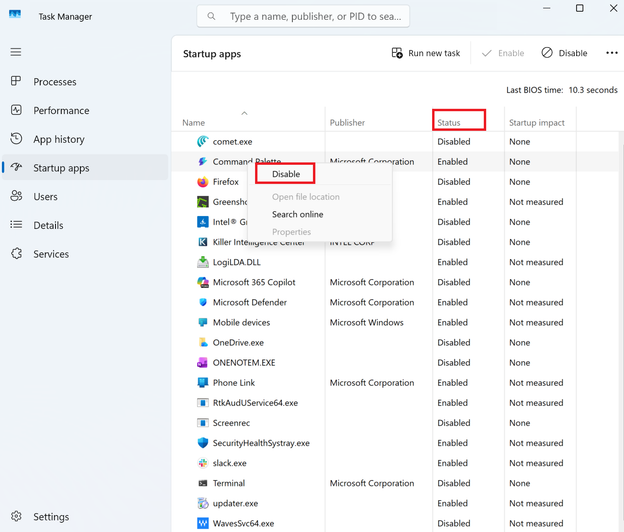Click the Last BIOS time value

coord(593,90)
